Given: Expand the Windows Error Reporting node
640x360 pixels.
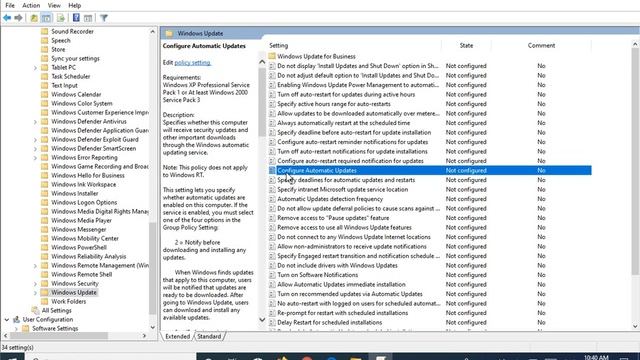Looking at the screenshot, I should point(35,158).
